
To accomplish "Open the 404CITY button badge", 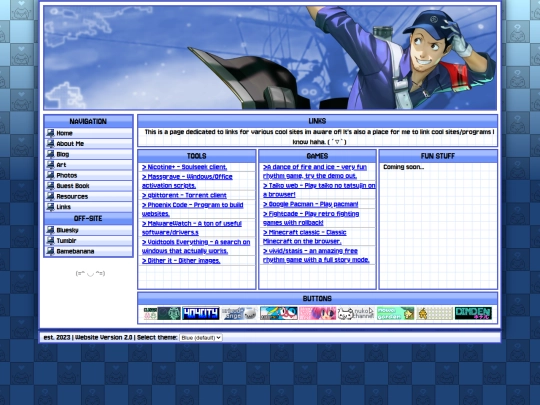I will pyautogui.click(x=201, y=313).
